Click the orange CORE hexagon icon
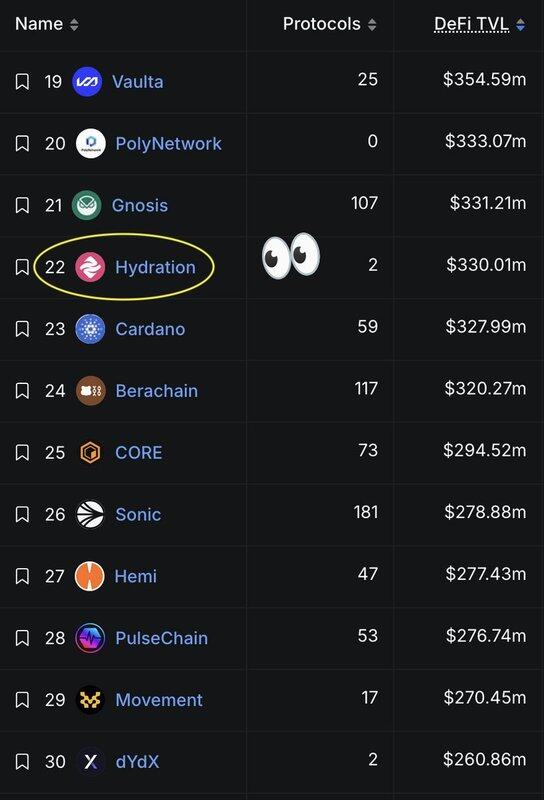This screenshot has width=544, height=800. point(90,453)
